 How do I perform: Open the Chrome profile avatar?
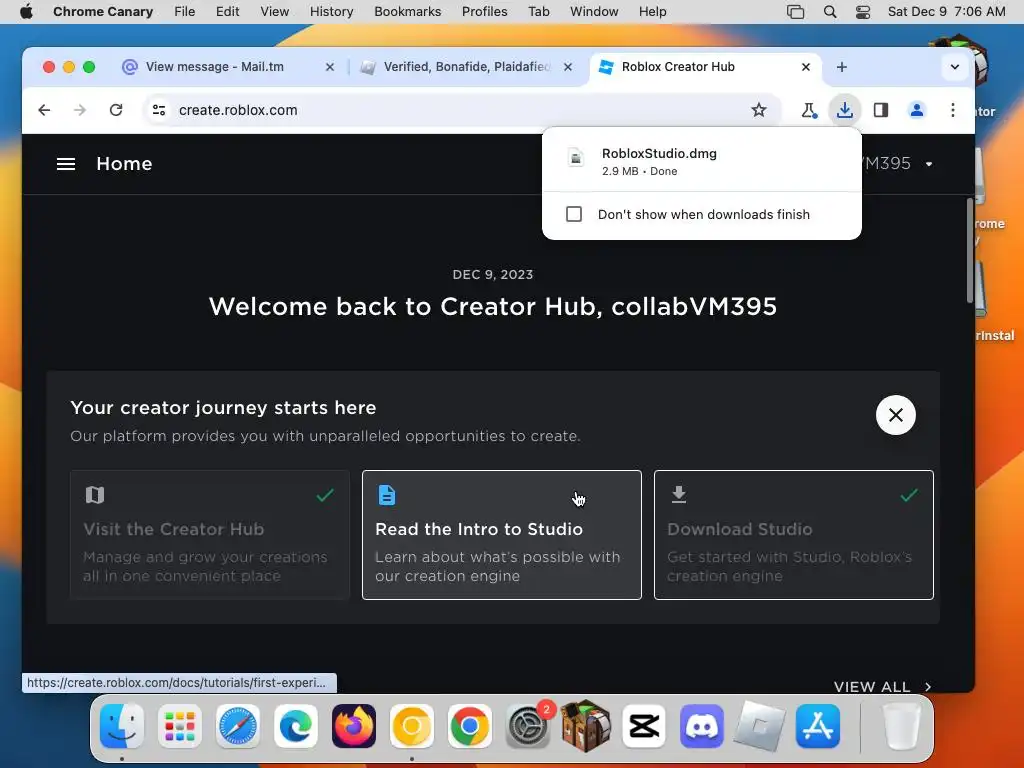tap(917, 110)
